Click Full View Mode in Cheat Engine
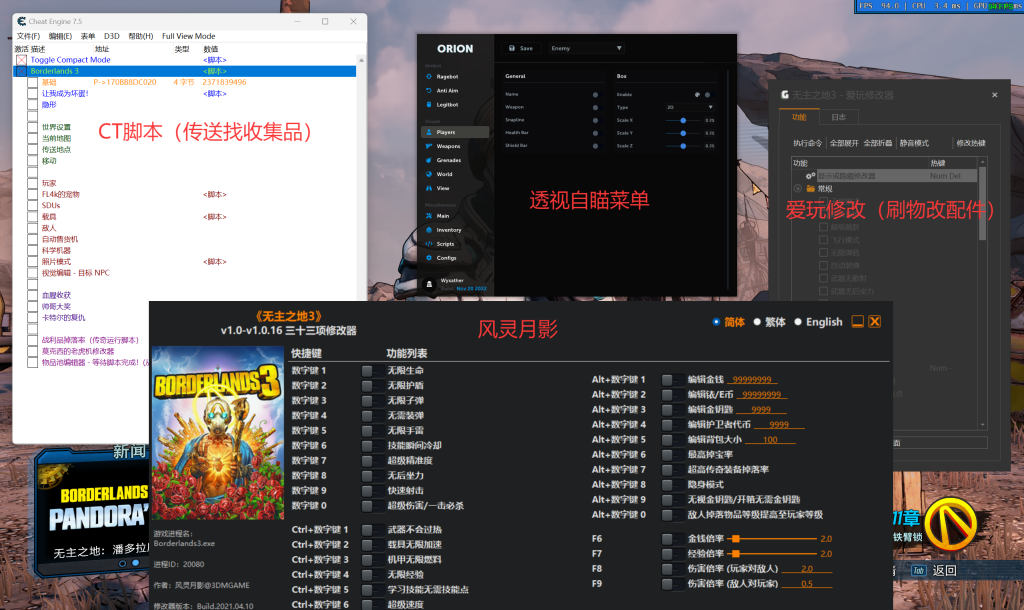This screenshot has width=1024, height=610. [188, 36]
